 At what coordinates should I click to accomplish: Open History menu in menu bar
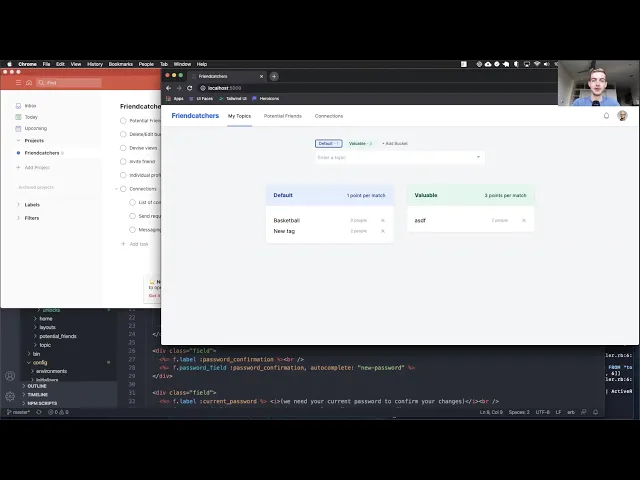click(95, 64)
